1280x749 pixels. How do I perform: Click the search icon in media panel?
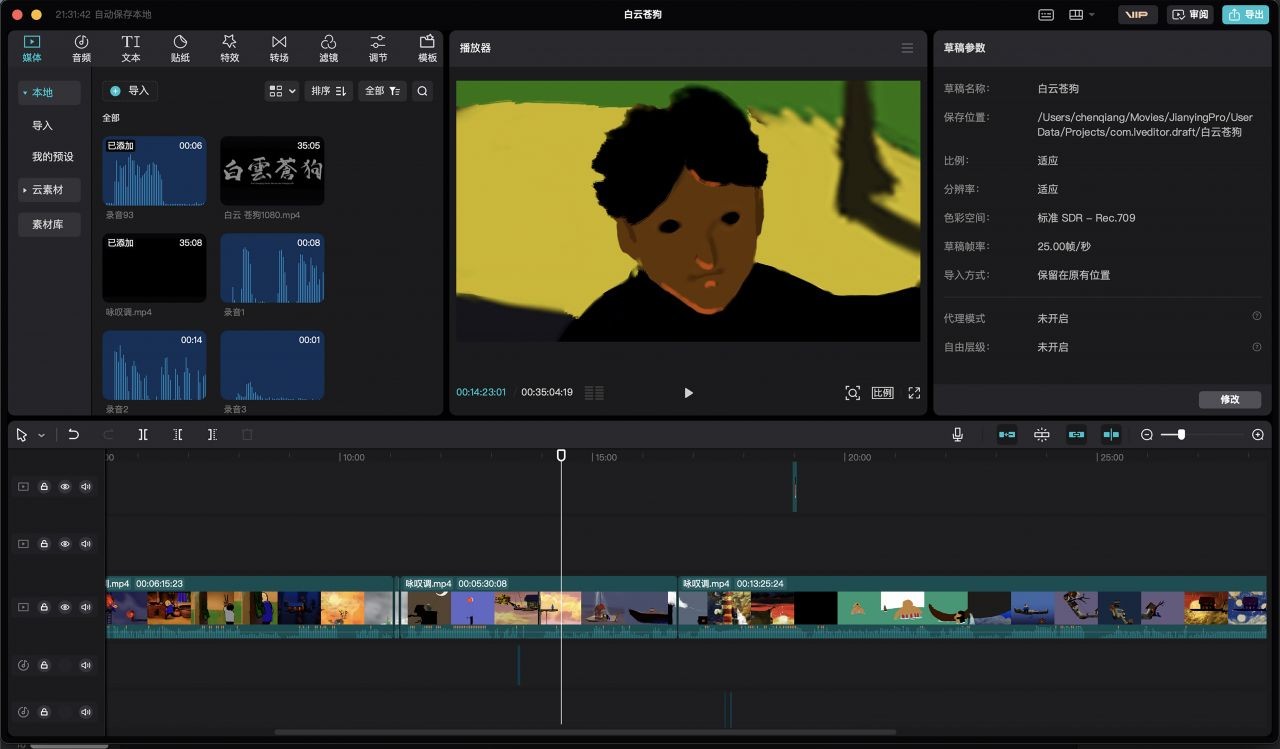point(423,91)
